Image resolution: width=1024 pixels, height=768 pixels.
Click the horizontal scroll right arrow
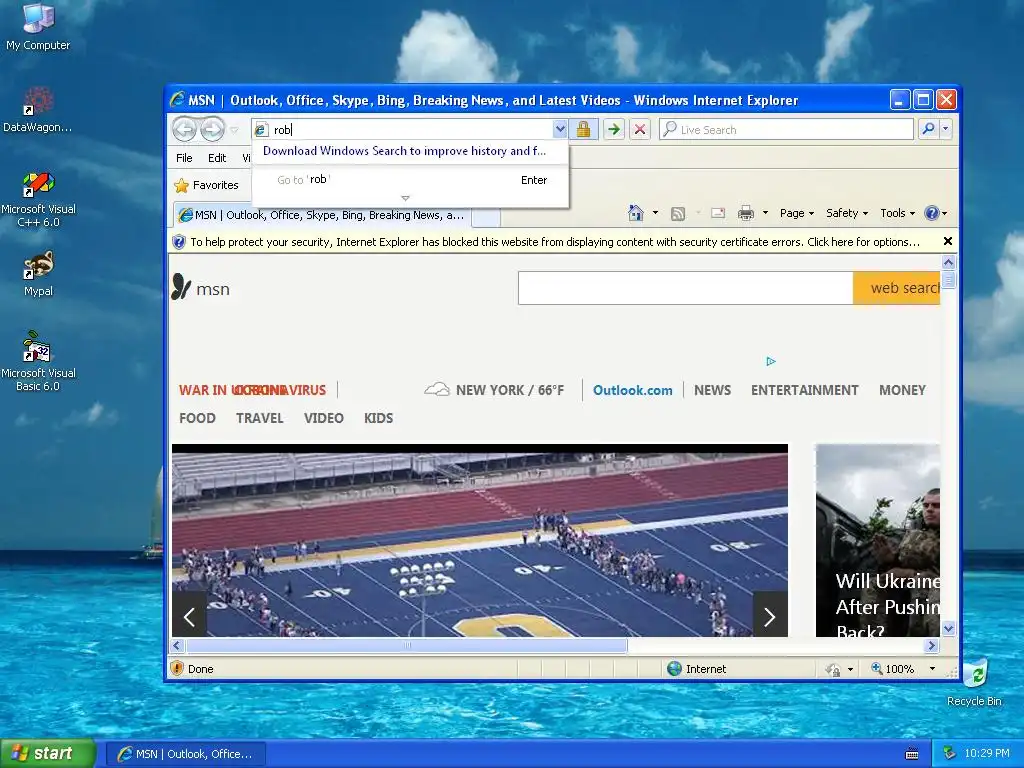tap(931, 645)
